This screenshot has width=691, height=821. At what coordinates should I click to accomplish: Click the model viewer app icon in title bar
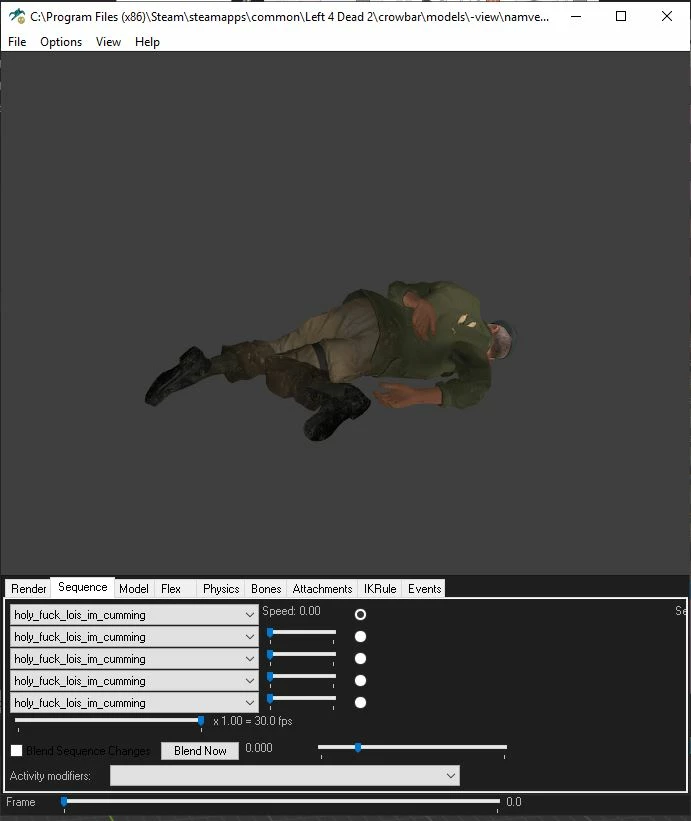[17, 16]
